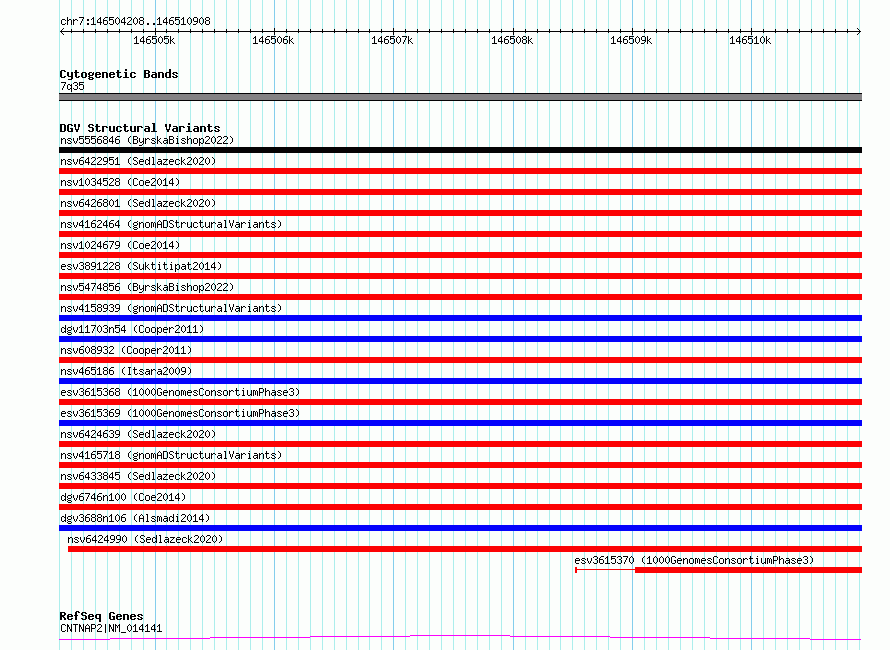Click the black bar under nsv5556846
This screenshot has width=890, height=650.
460,150
